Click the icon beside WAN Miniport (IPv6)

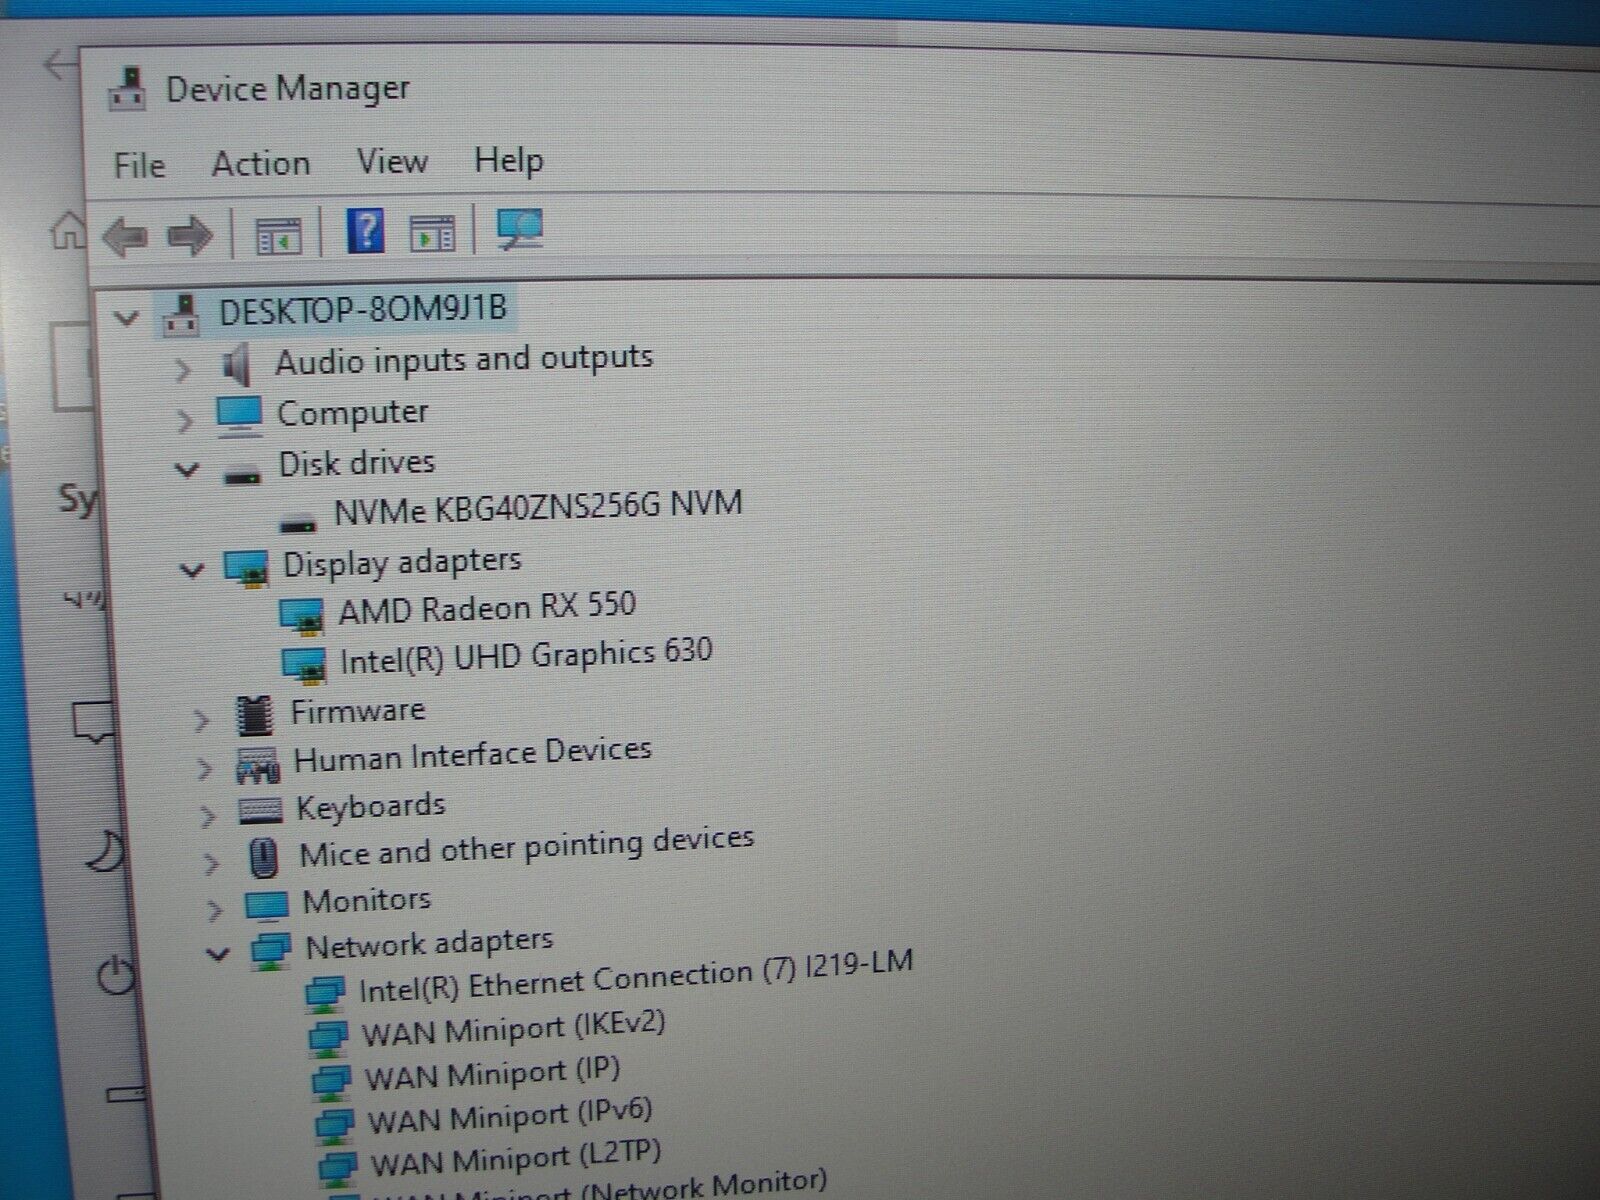coord(335,1125)
